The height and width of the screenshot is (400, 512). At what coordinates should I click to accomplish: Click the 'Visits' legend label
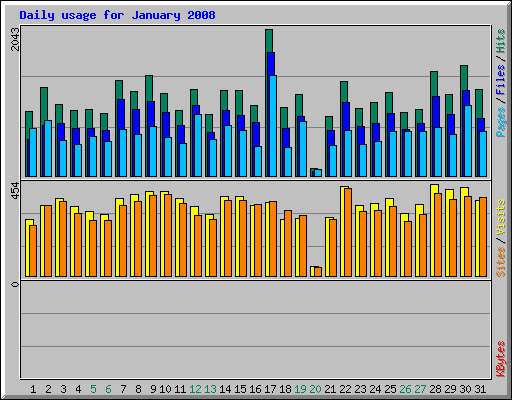pyautogui.click(x=501, y=217)
